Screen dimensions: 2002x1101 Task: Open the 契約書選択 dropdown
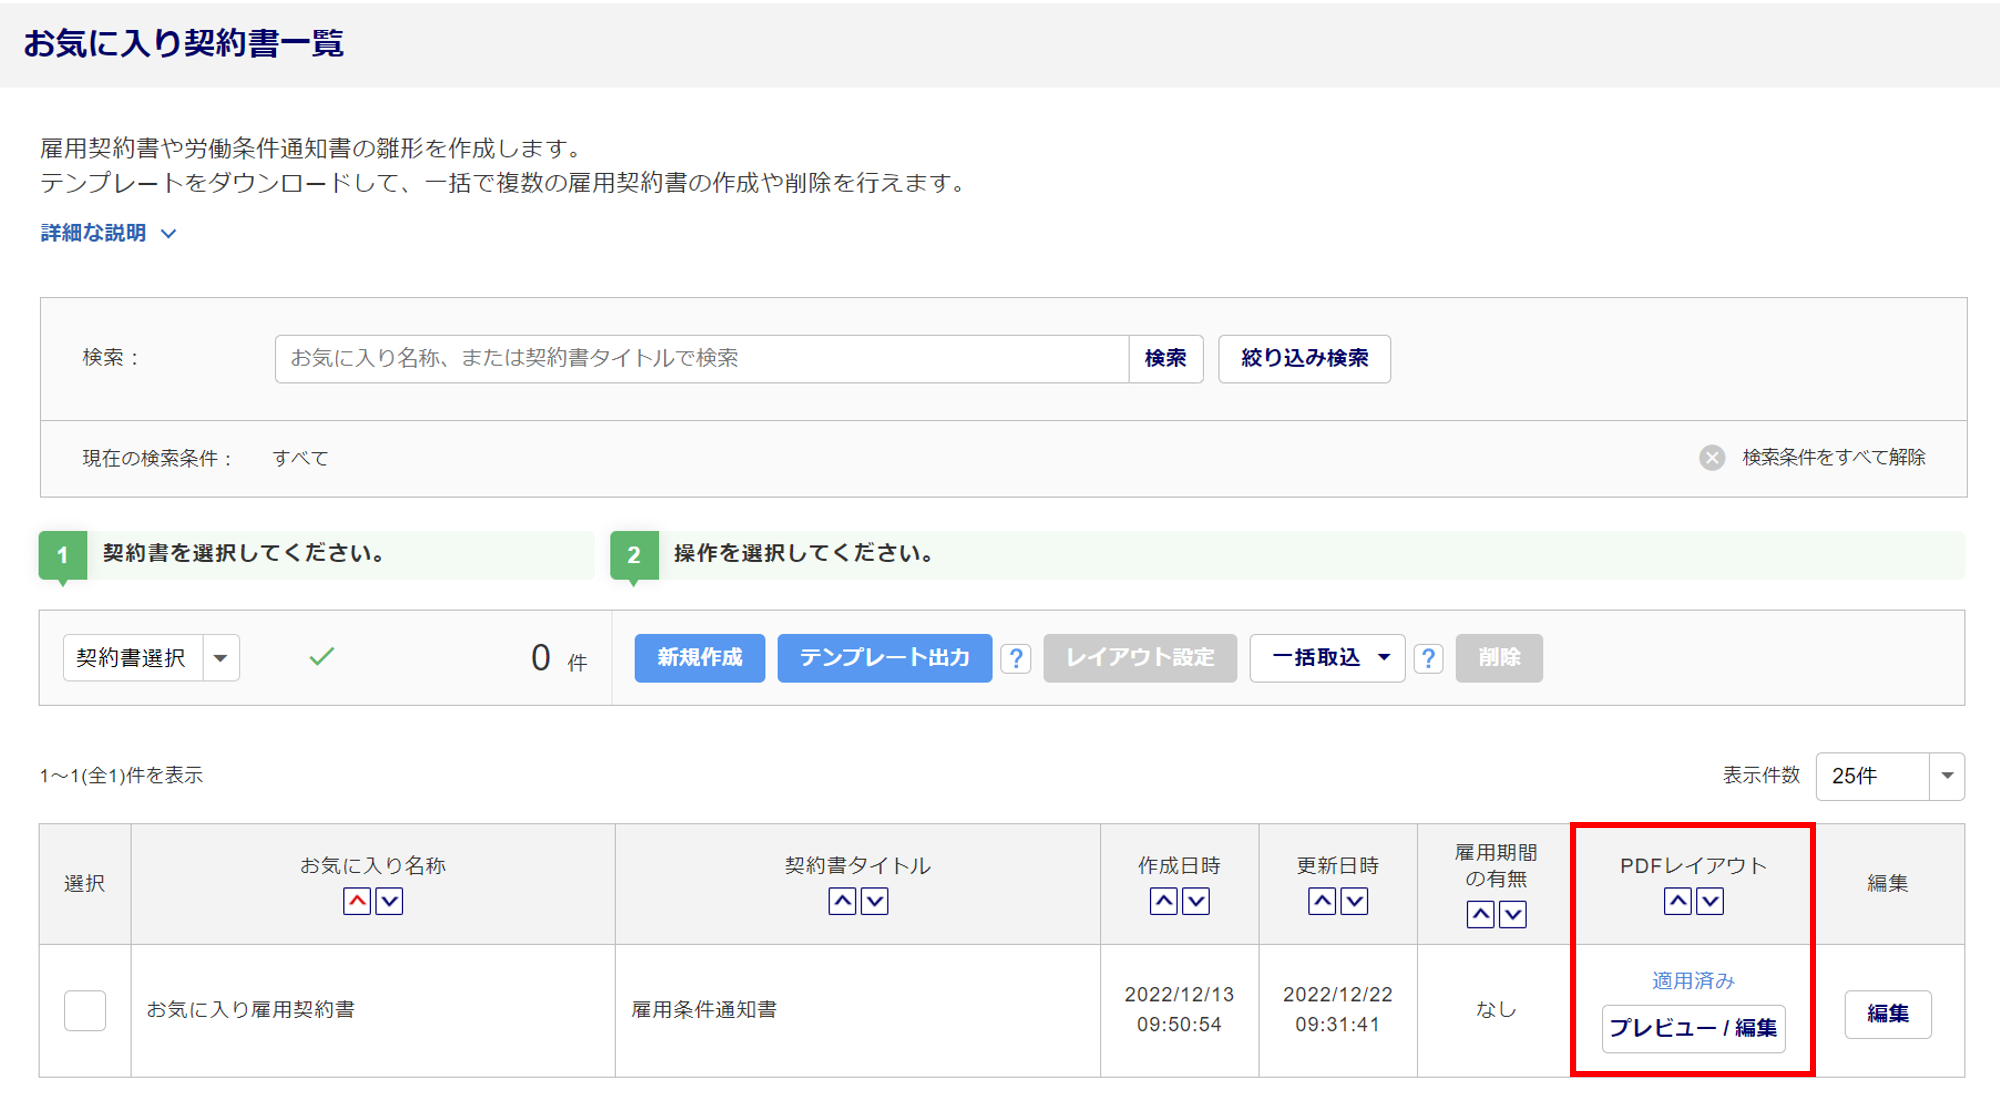[220, 658]
